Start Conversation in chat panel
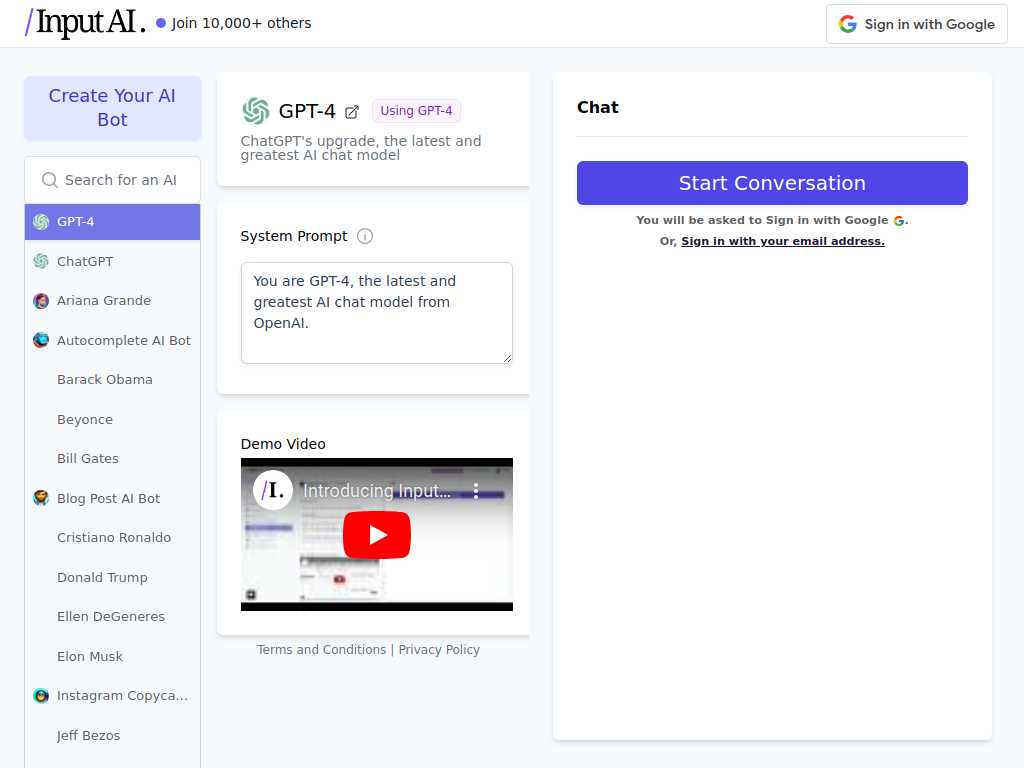 pyautogui.click(x=772, y=183)
